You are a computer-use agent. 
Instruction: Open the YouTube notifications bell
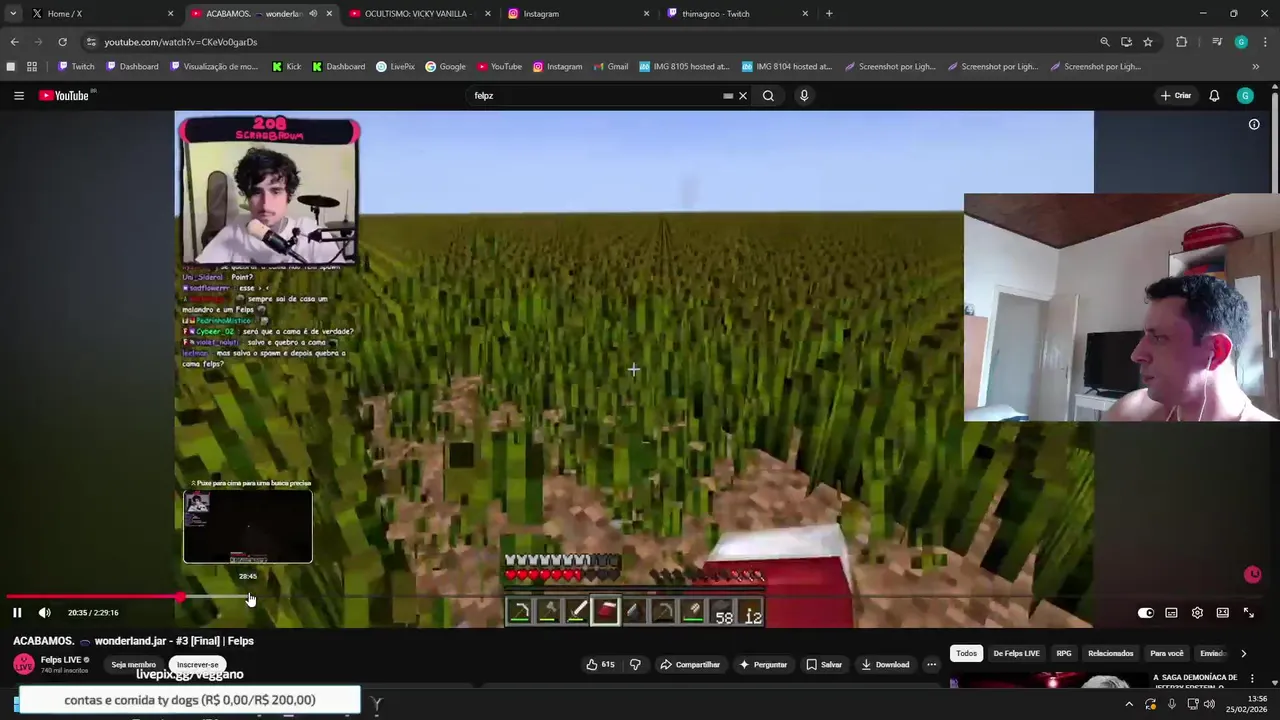[1214, 96]
